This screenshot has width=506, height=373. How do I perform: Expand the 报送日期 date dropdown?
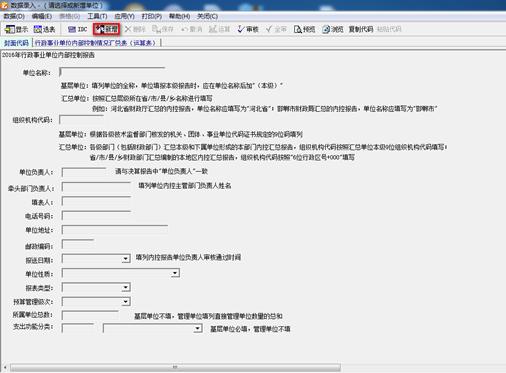click(125, 259)
